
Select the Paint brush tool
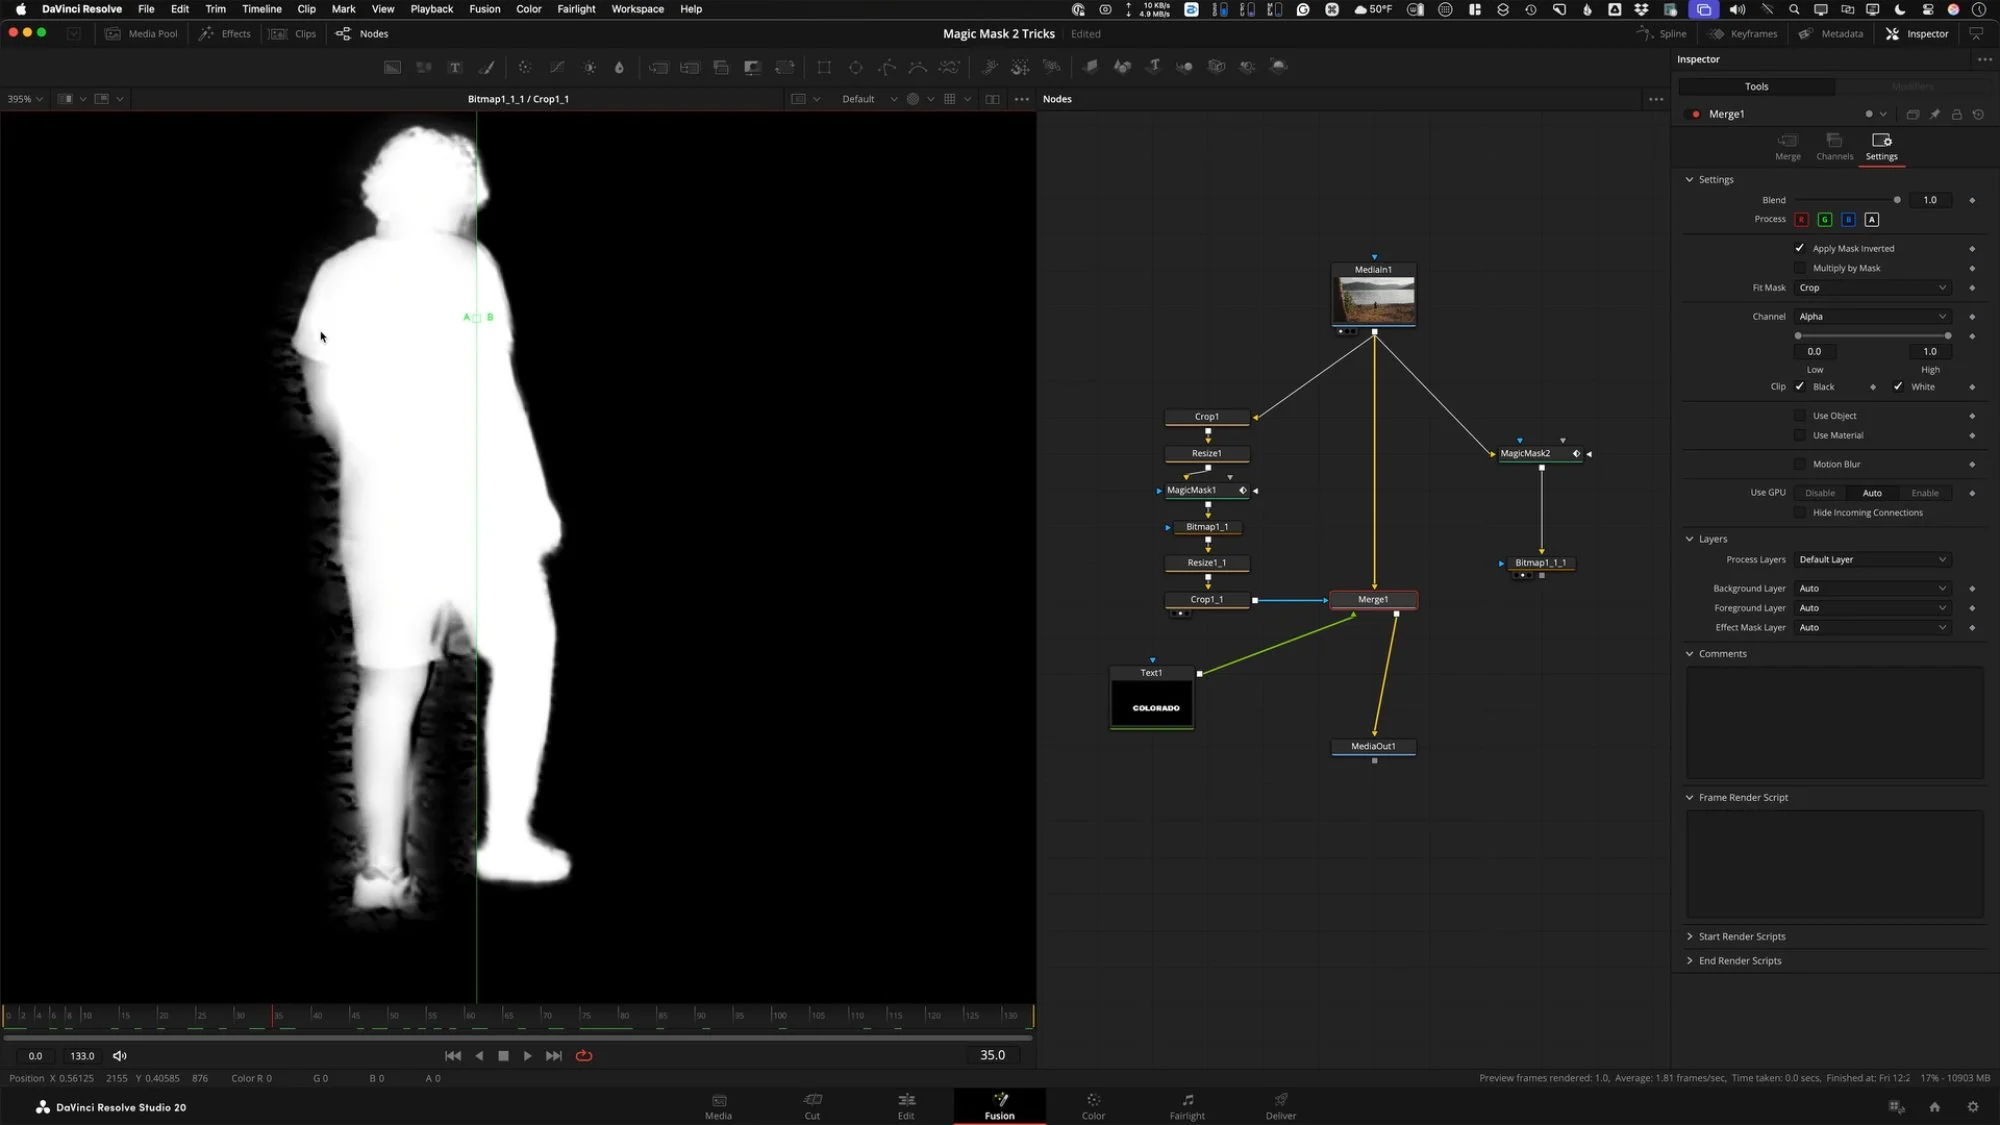click(x=487, y=67)
